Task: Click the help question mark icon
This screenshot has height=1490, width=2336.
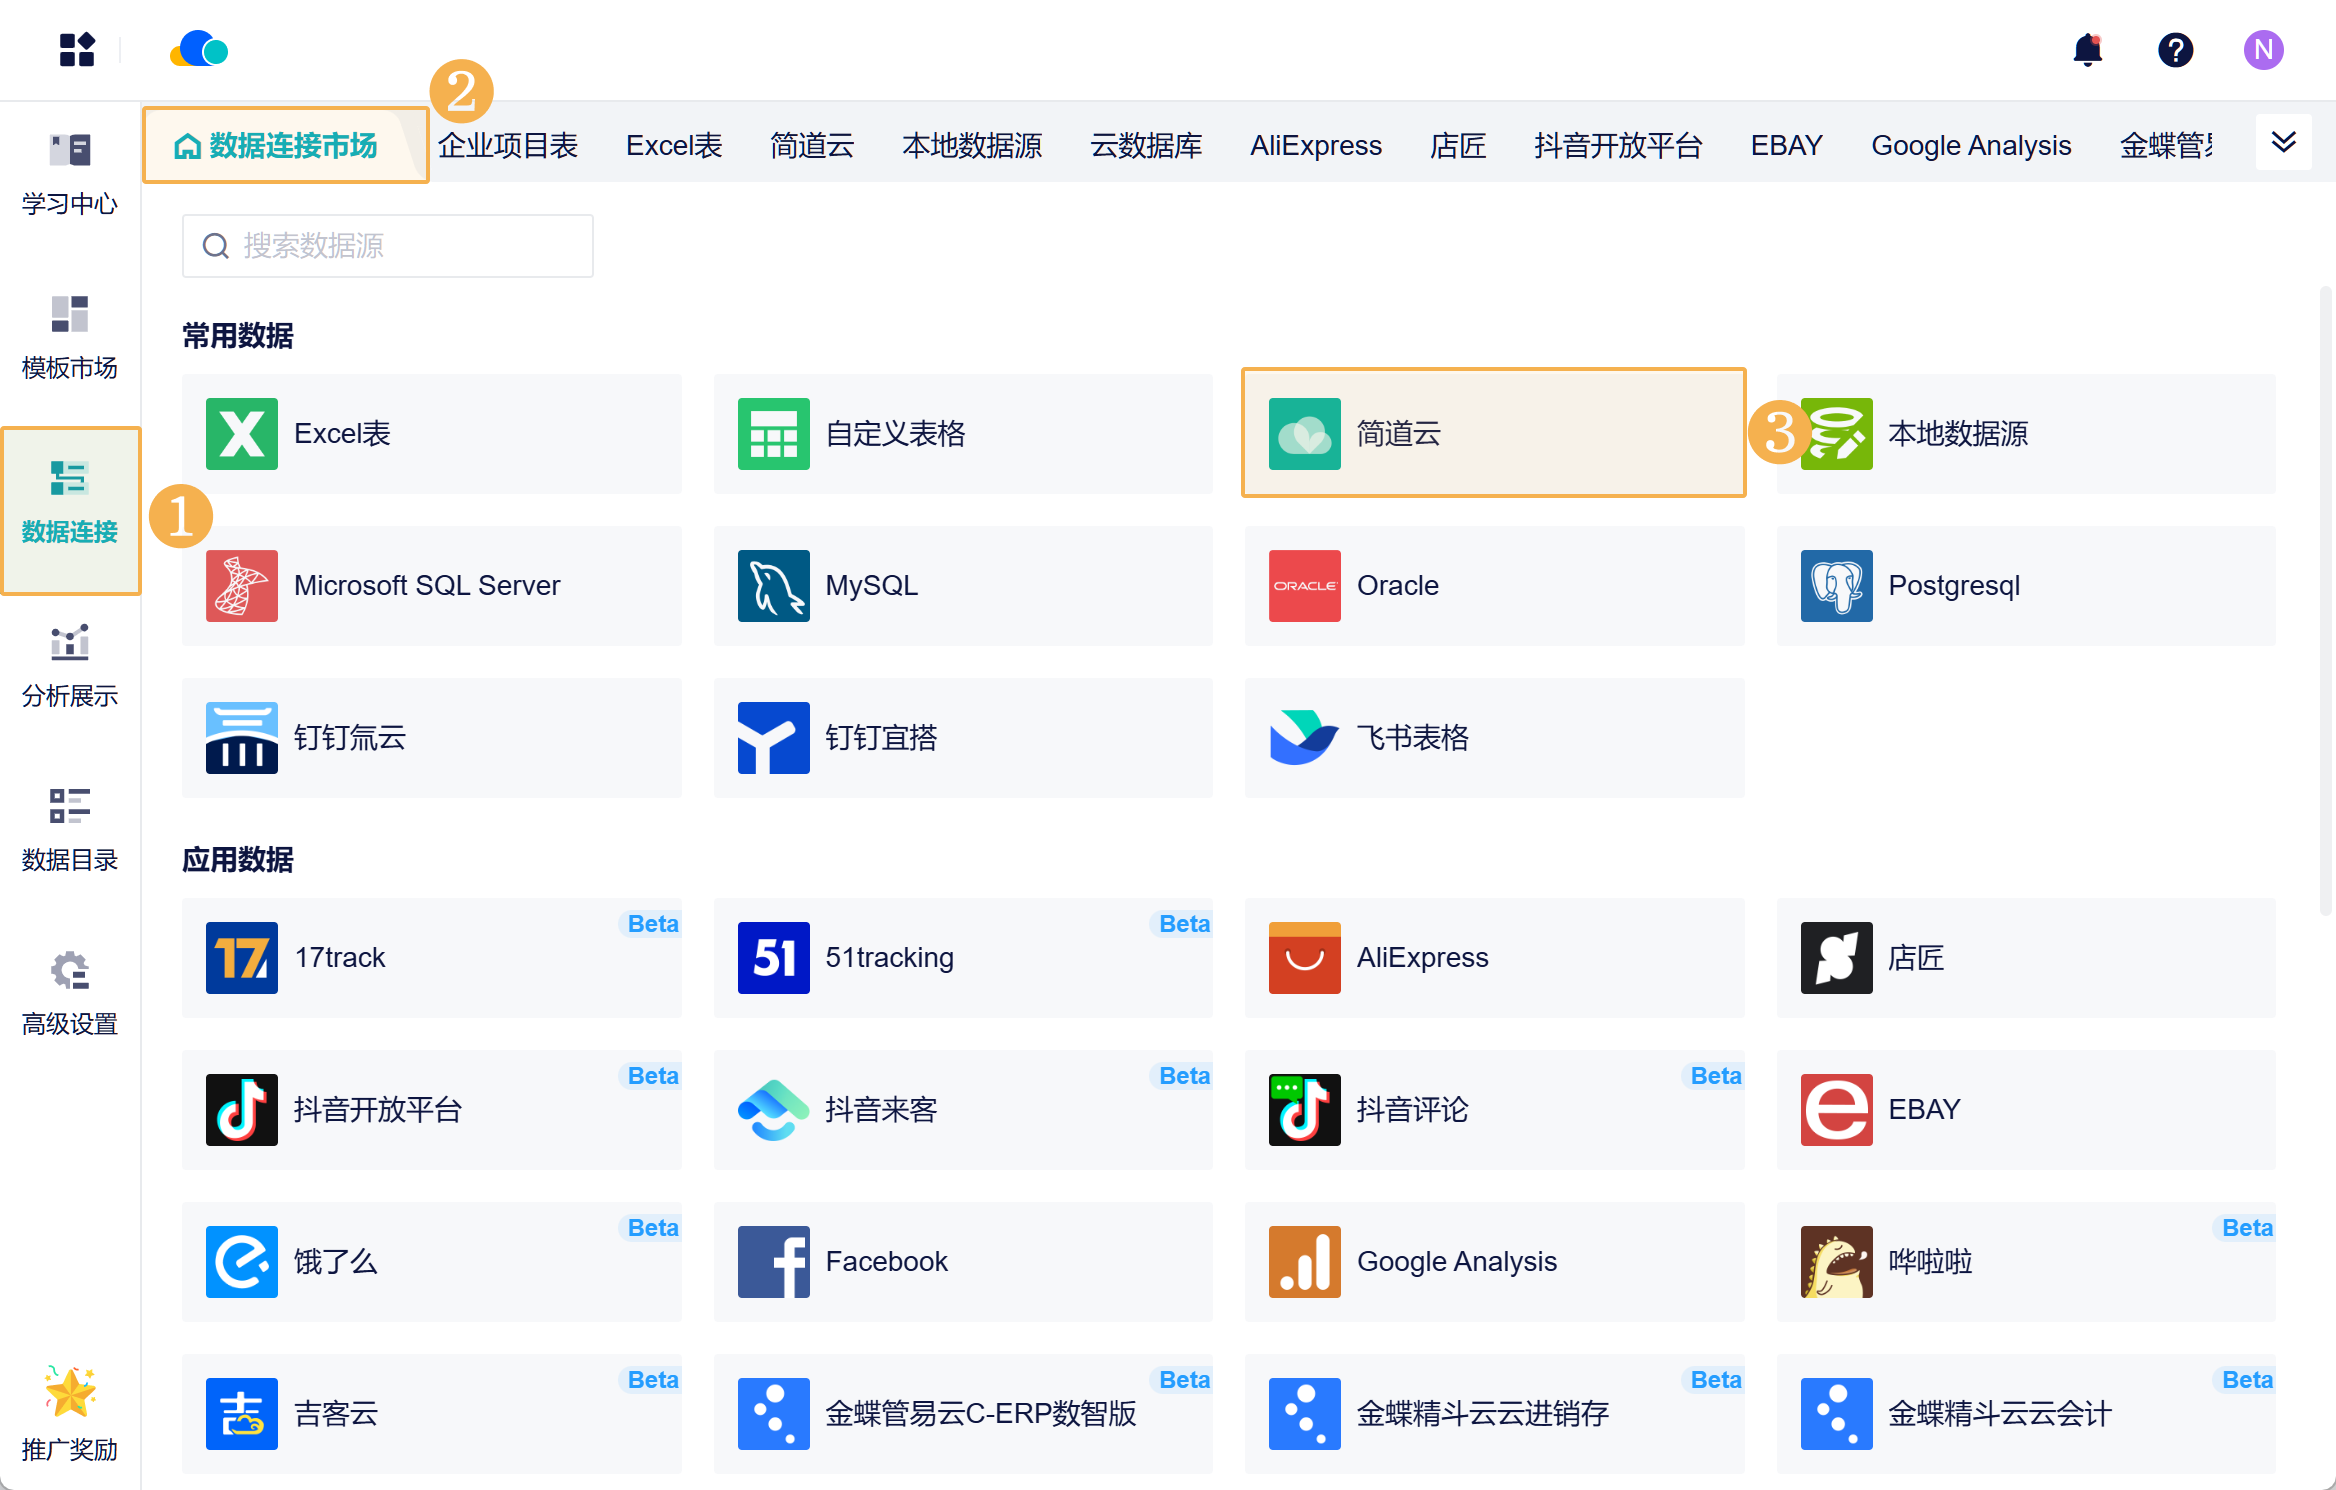Action: [2175, 50]
